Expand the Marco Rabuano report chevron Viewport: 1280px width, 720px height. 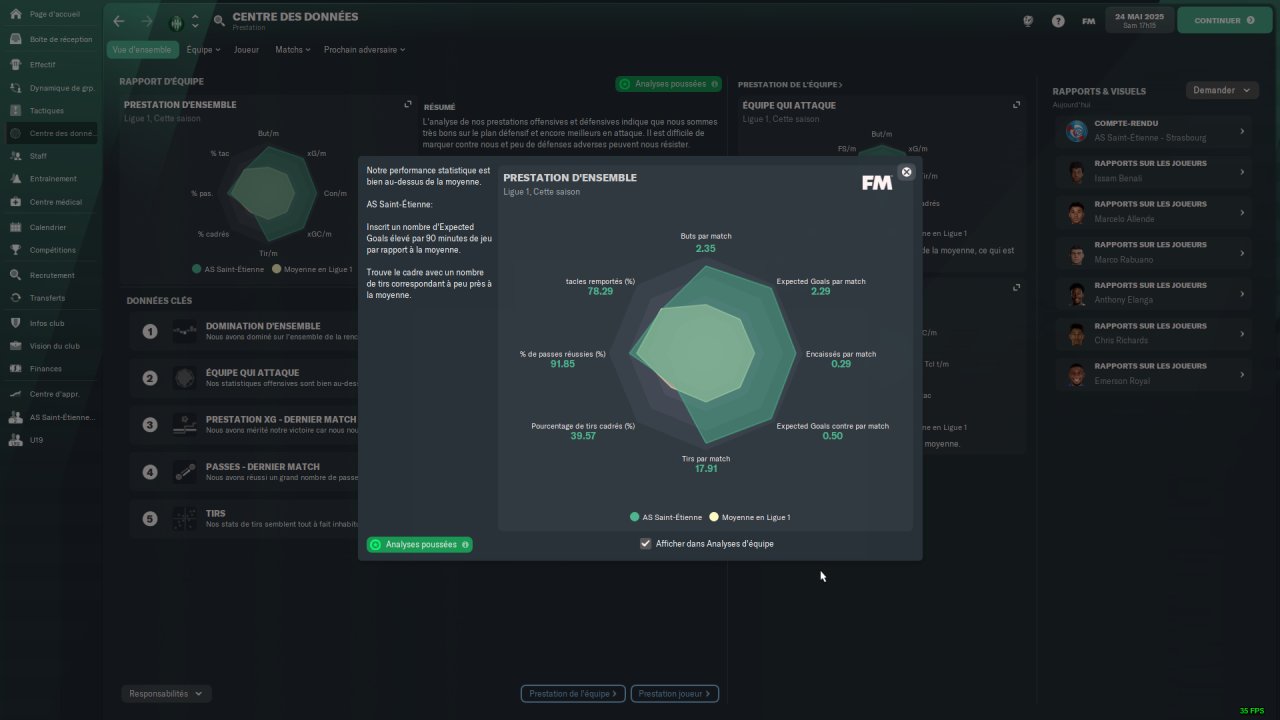click(1242, 253)
